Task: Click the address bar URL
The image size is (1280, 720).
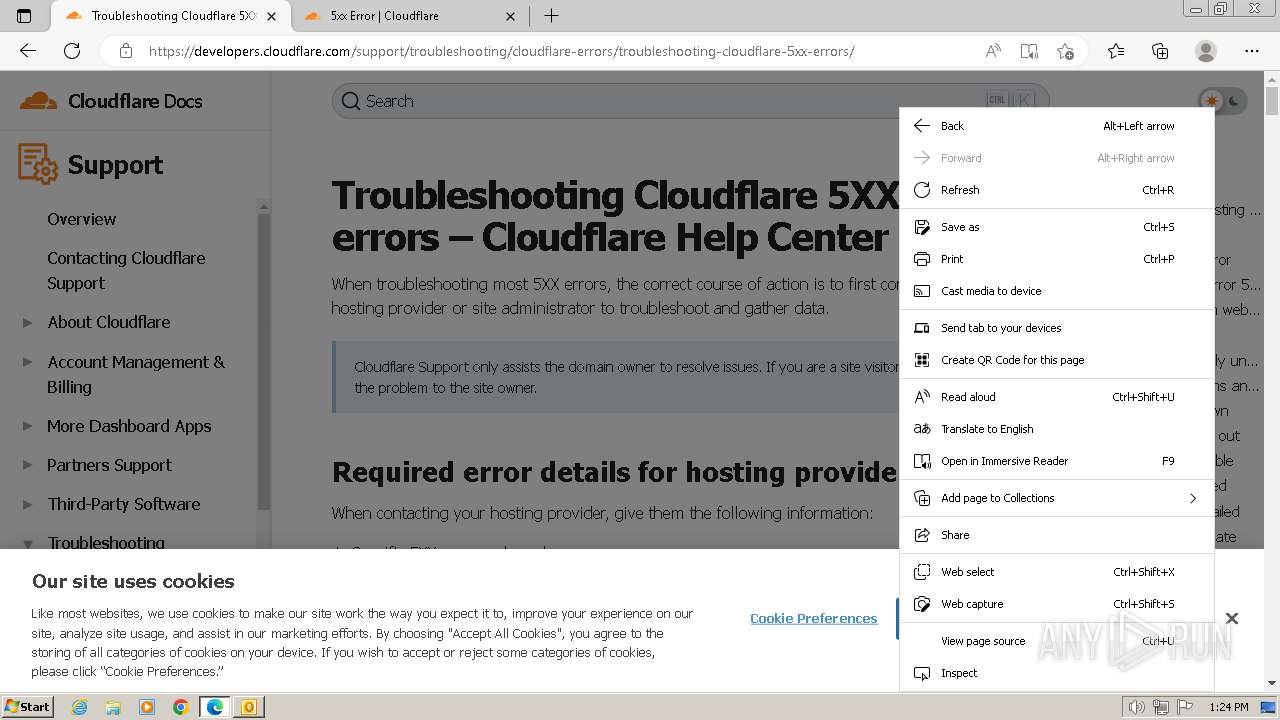Action: pyautogui.click(x=501, y=51)
